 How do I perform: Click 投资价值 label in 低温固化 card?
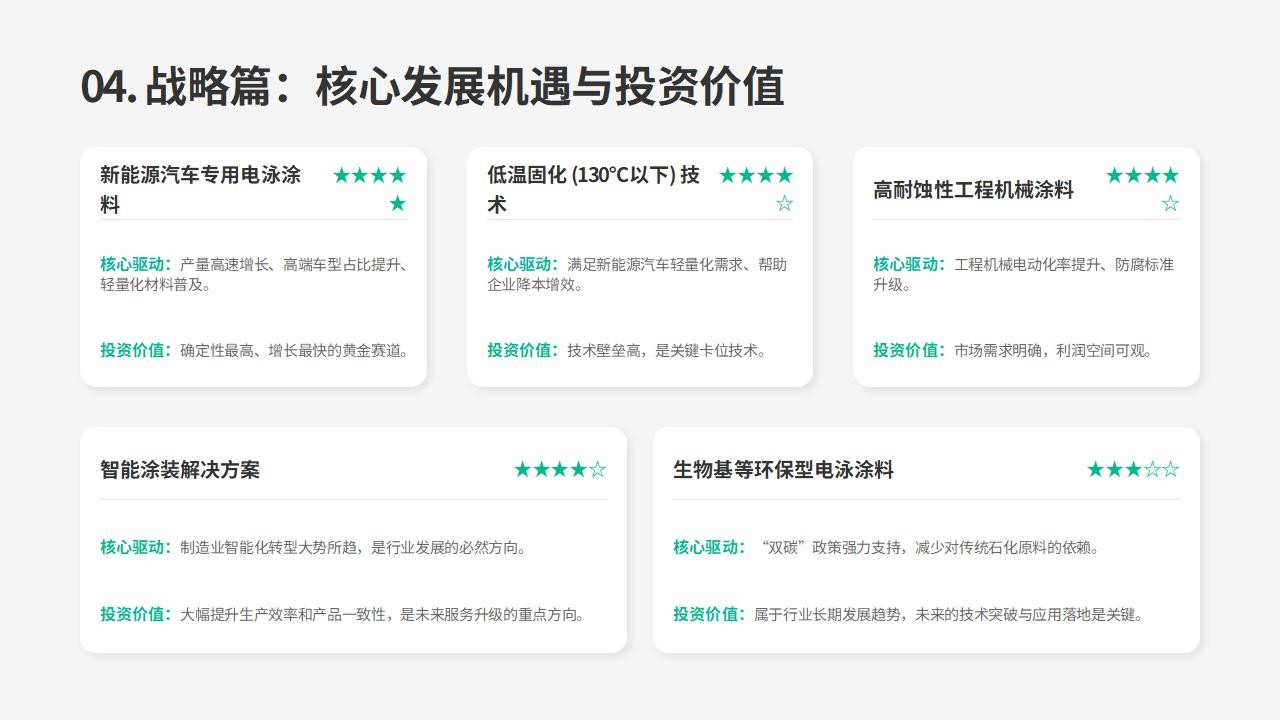coord(522,351)
